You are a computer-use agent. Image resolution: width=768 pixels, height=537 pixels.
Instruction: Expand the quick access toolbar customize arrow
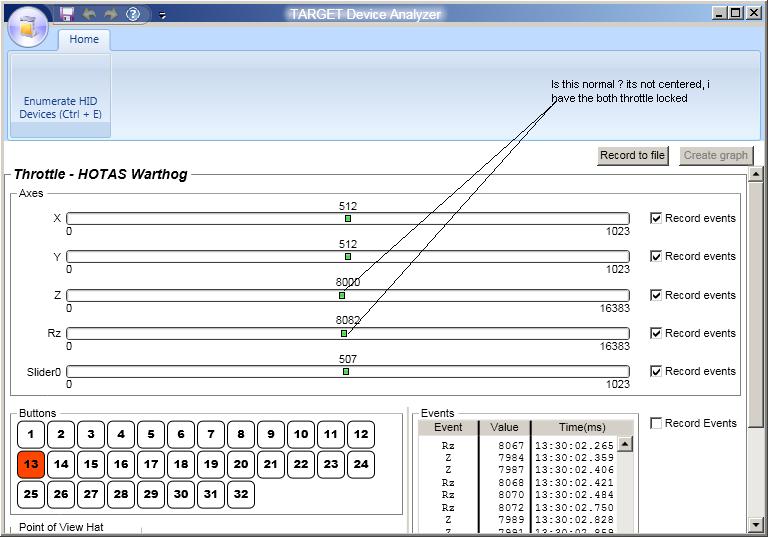pos(163,16)
